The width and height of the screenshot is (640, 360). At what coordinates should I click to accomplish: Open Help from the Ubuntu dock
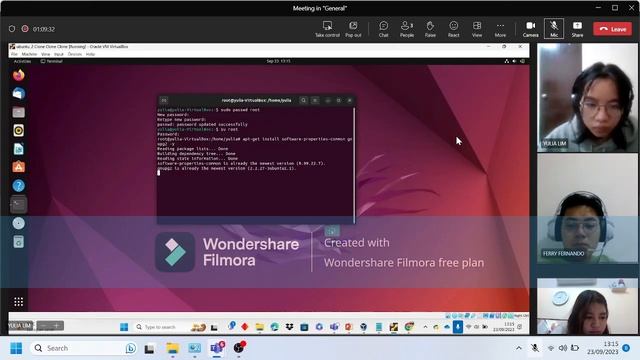18,186
